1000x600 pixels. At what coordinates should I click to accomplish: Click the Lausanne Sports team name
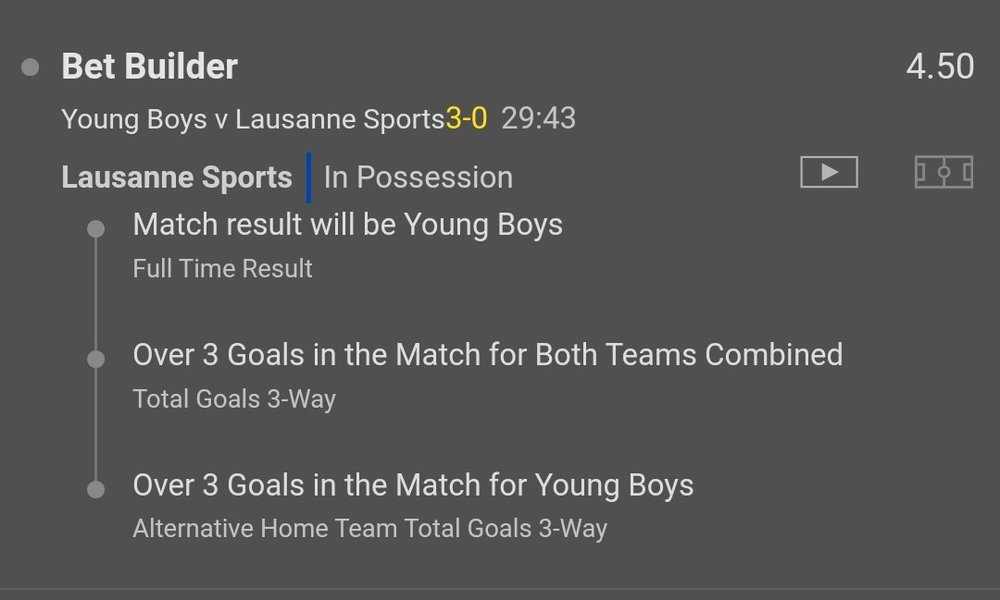pyautogui.click(x=177, y=178)
